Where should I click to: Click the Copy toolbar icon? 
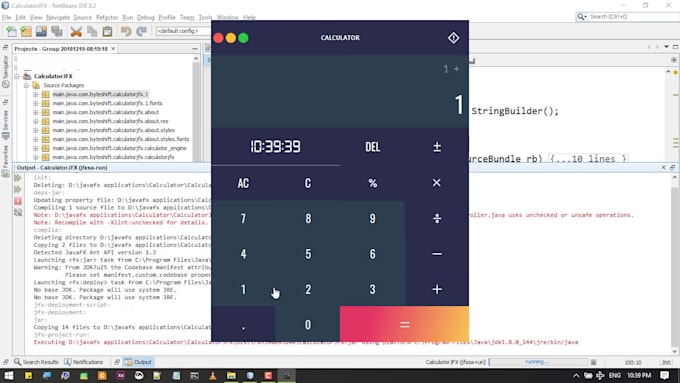click(92, 31)
